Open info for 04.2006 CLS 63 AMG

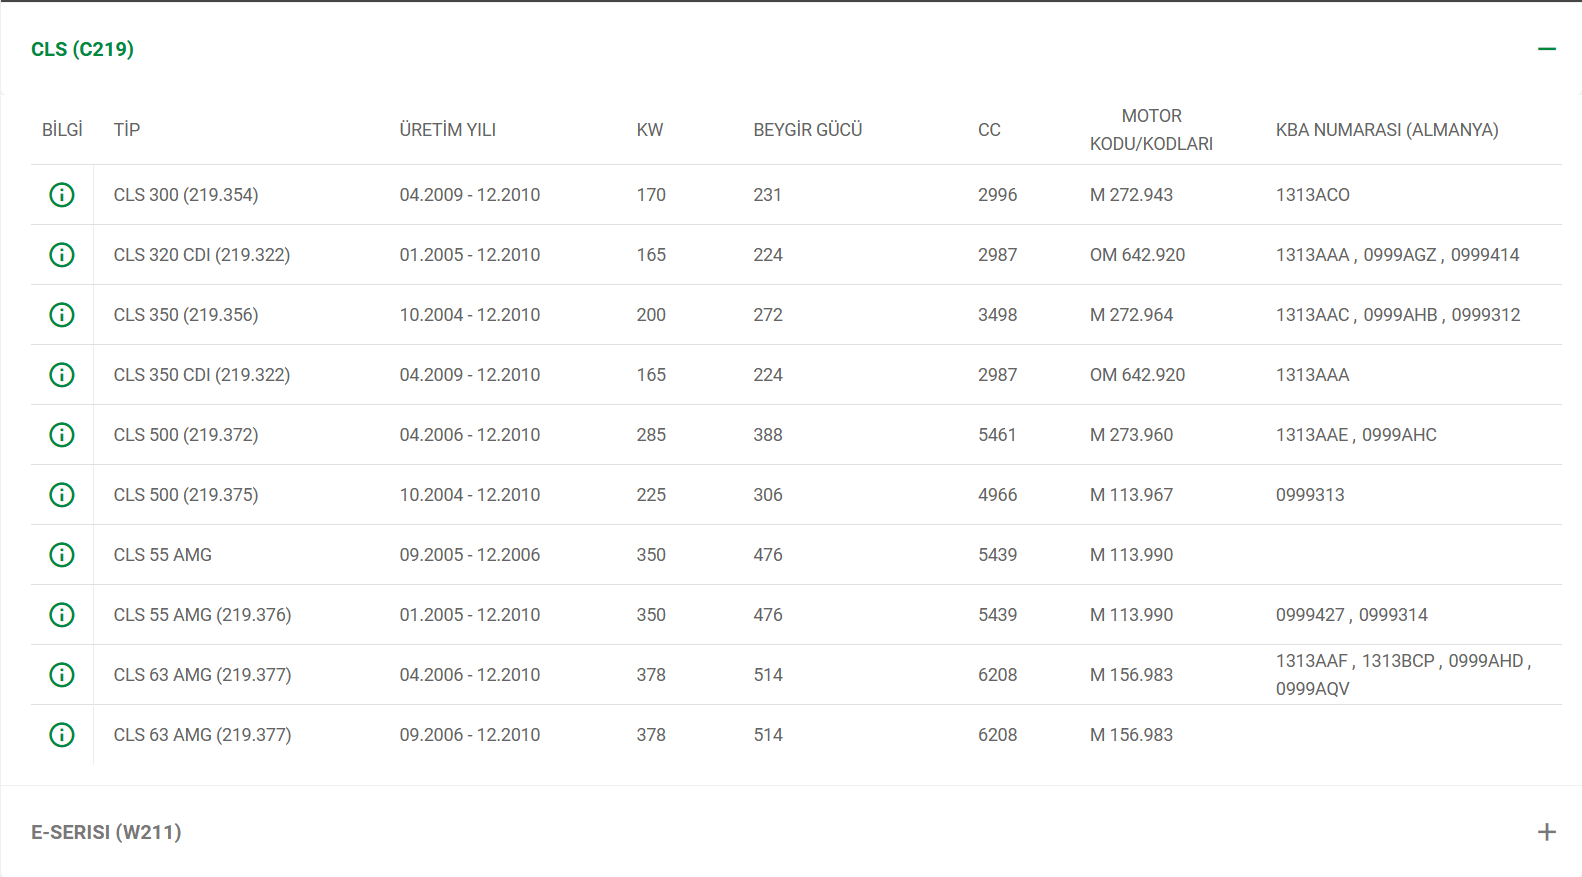click(62, 675)
